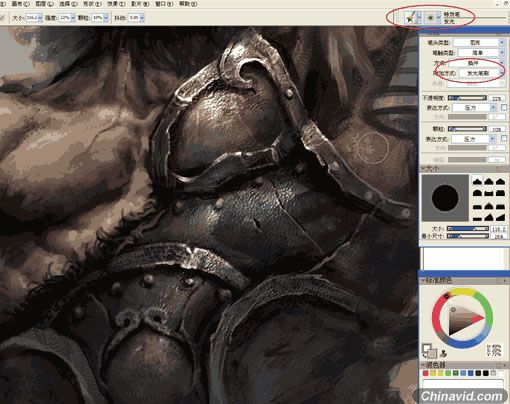510x404 pixels.
Task: Adjust the 不透明度 opacity slider
Action: click(467, 98)
